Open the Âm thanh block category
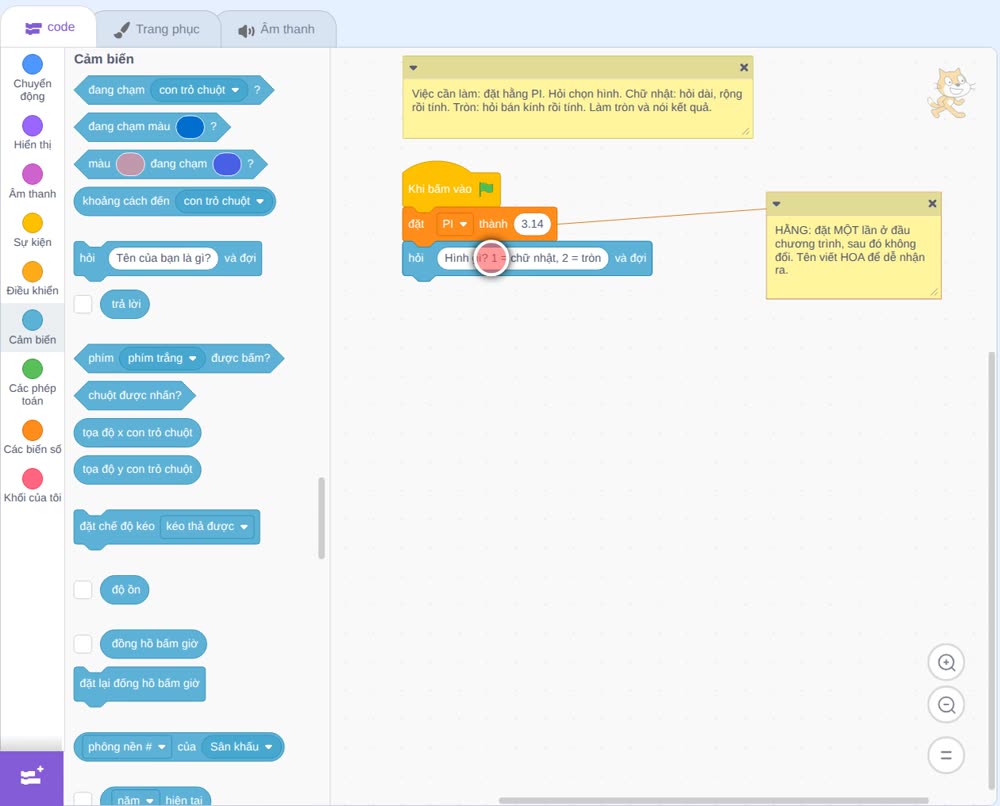This screenshot has width=1000, height=806. click(33, 182)
